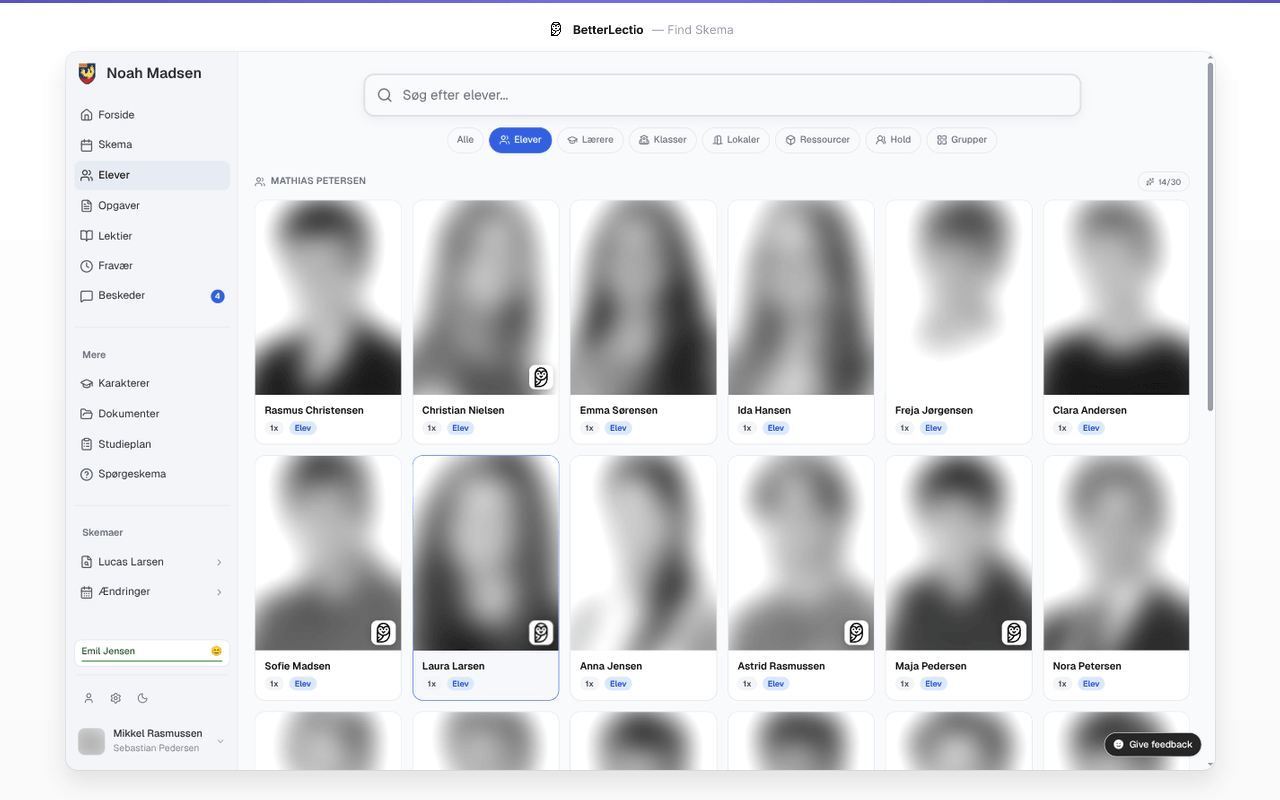Screen dimensions: 1280x800
Task: Select the Klasser filter chip
Action: tap(663, 140)
